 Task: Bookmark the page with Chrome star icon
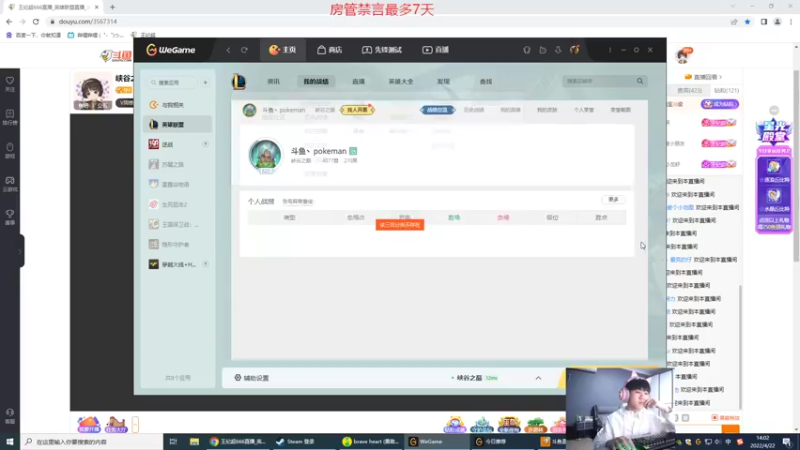[x=747, y=21]
